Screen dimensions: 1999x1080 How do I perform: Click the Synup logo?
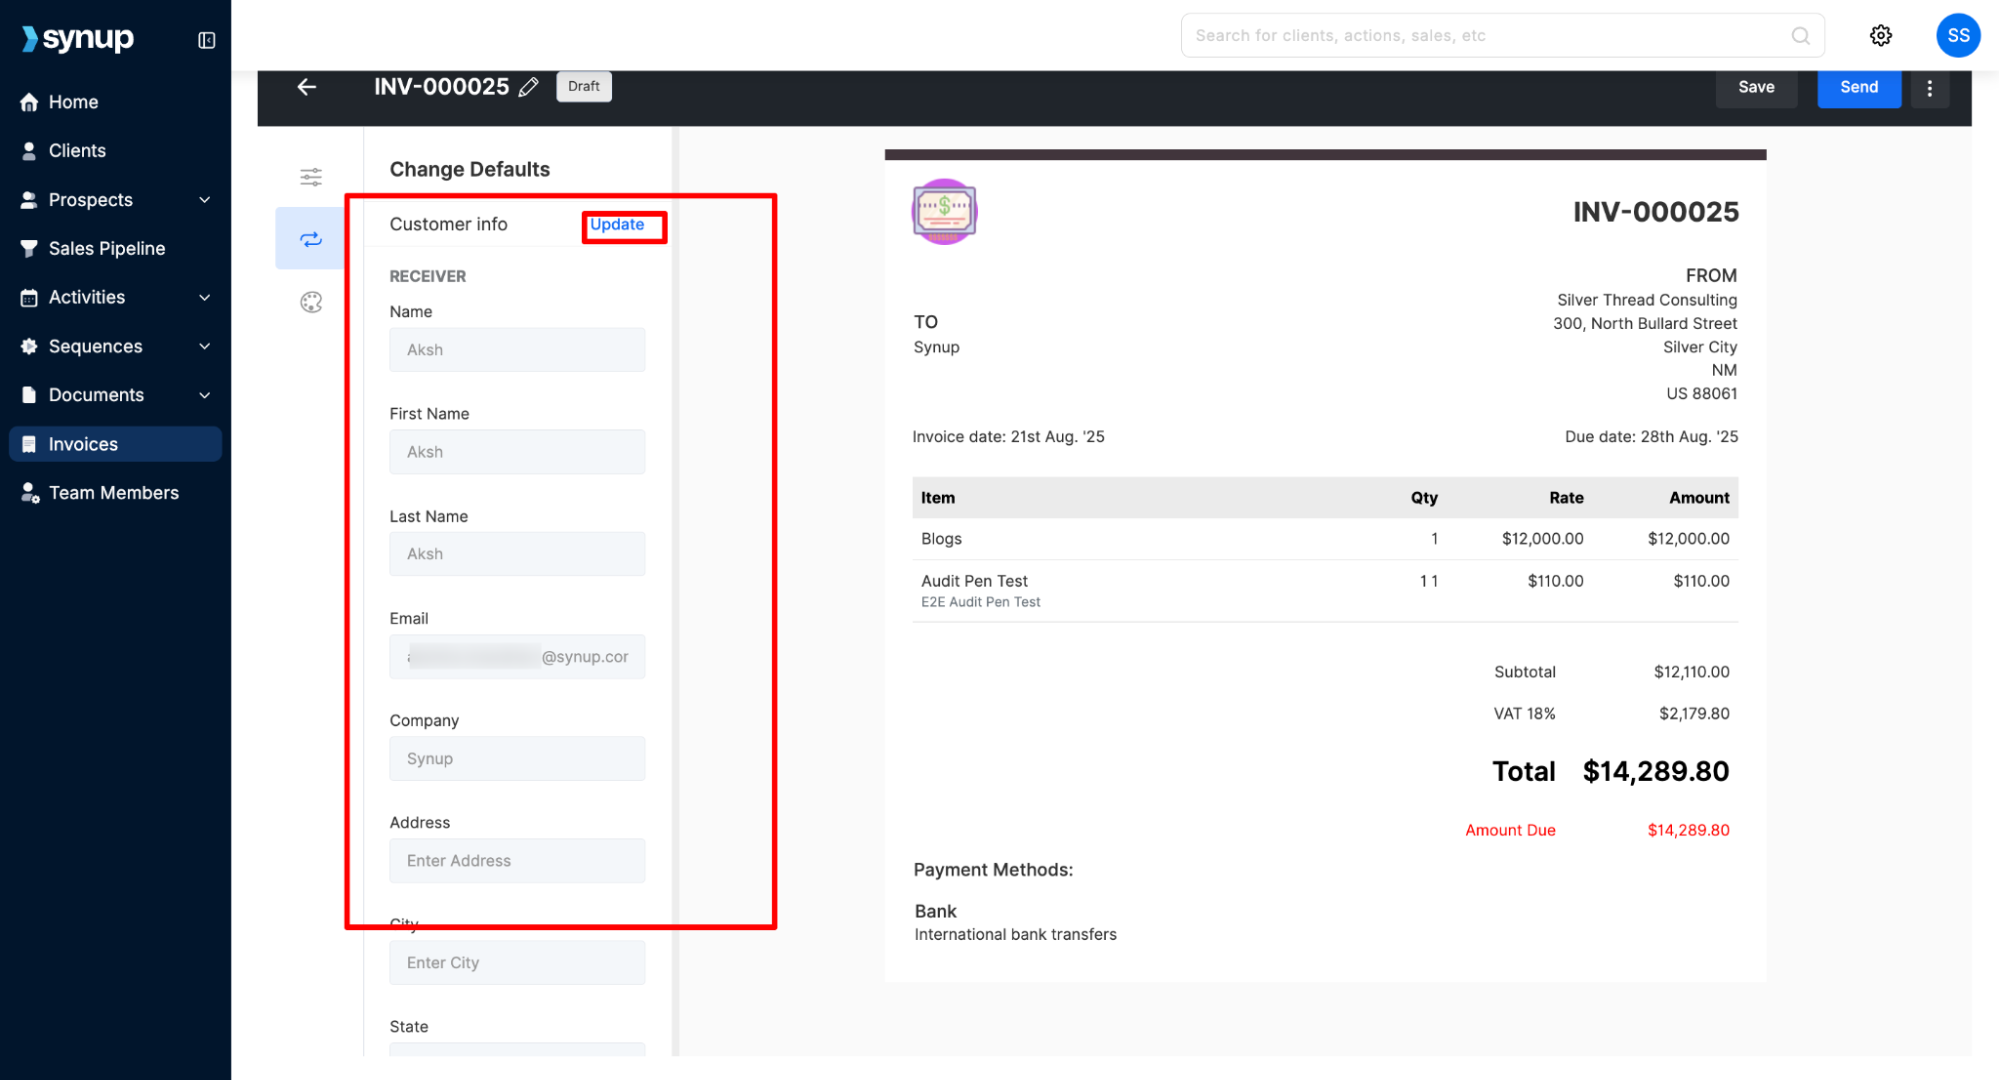click(78, 38)
